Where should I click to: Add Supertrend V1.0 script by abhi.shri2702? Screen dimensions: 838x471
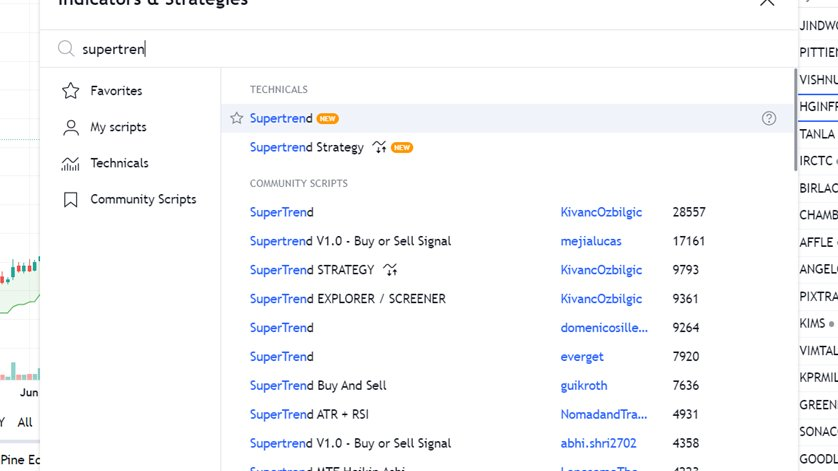click(351, 443)
